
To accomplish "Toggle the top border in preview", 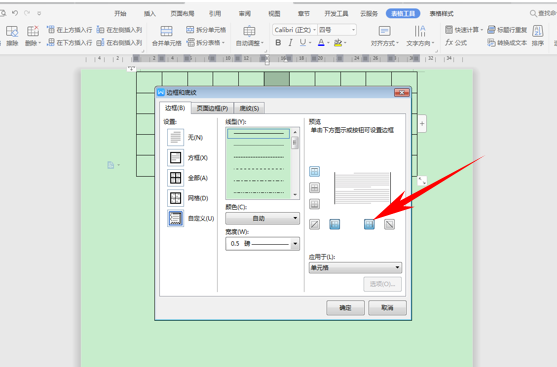I will tap(314, 172).
